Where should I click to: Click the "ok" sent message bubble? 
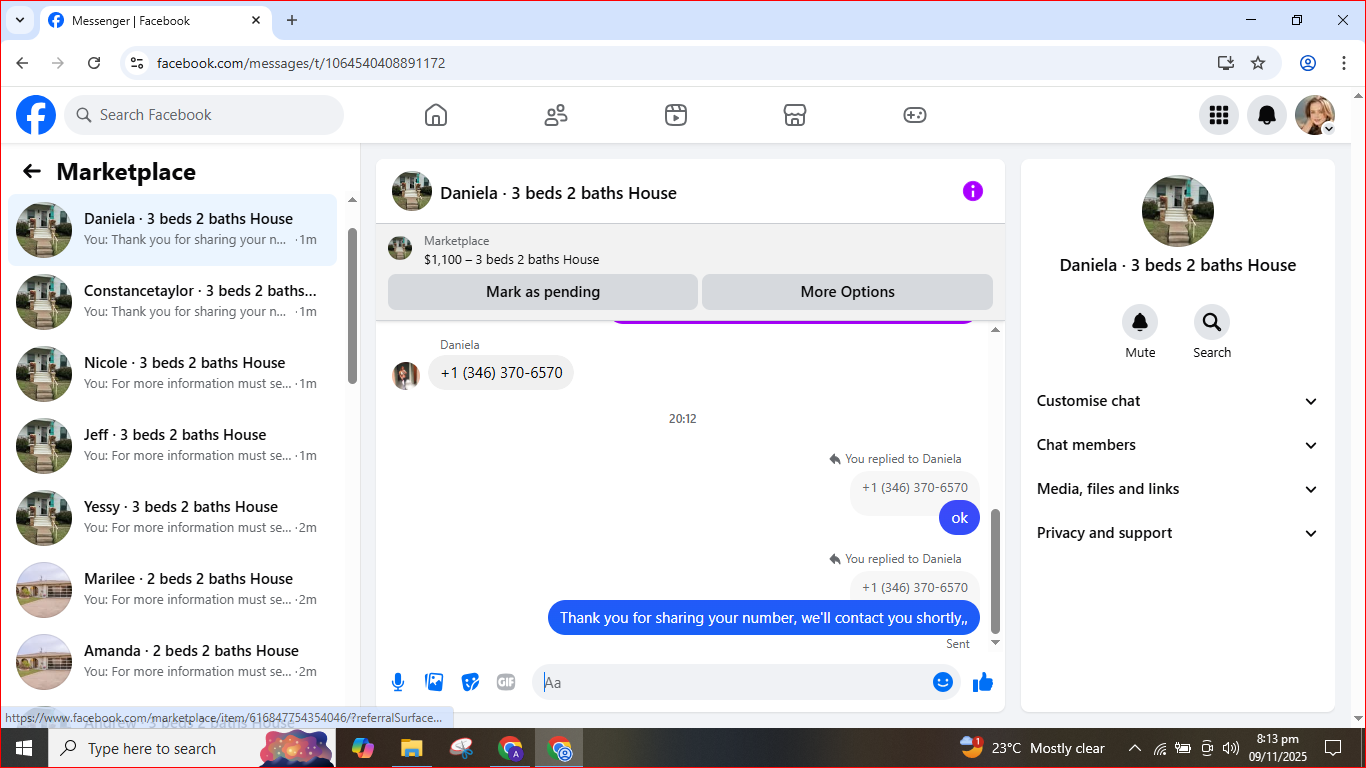(960, 518)
